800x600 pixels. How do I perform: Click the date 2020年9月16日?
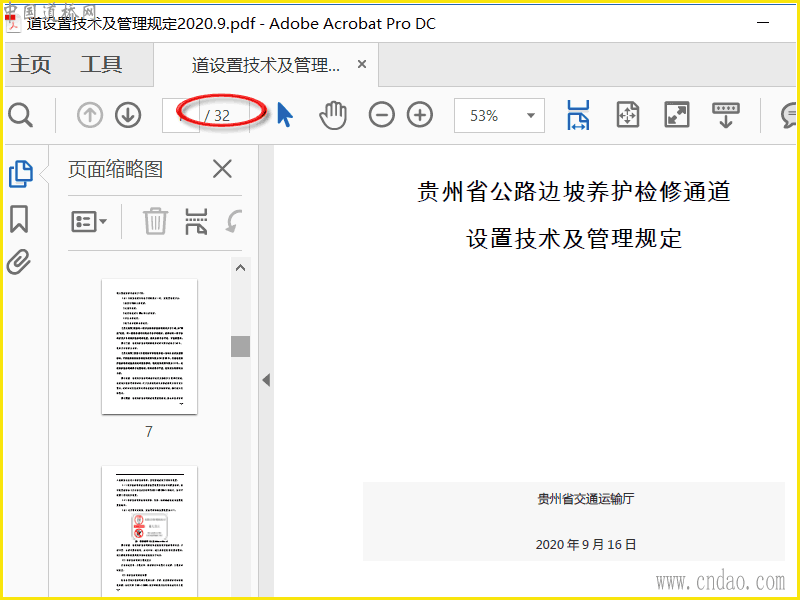click(586, 544)
